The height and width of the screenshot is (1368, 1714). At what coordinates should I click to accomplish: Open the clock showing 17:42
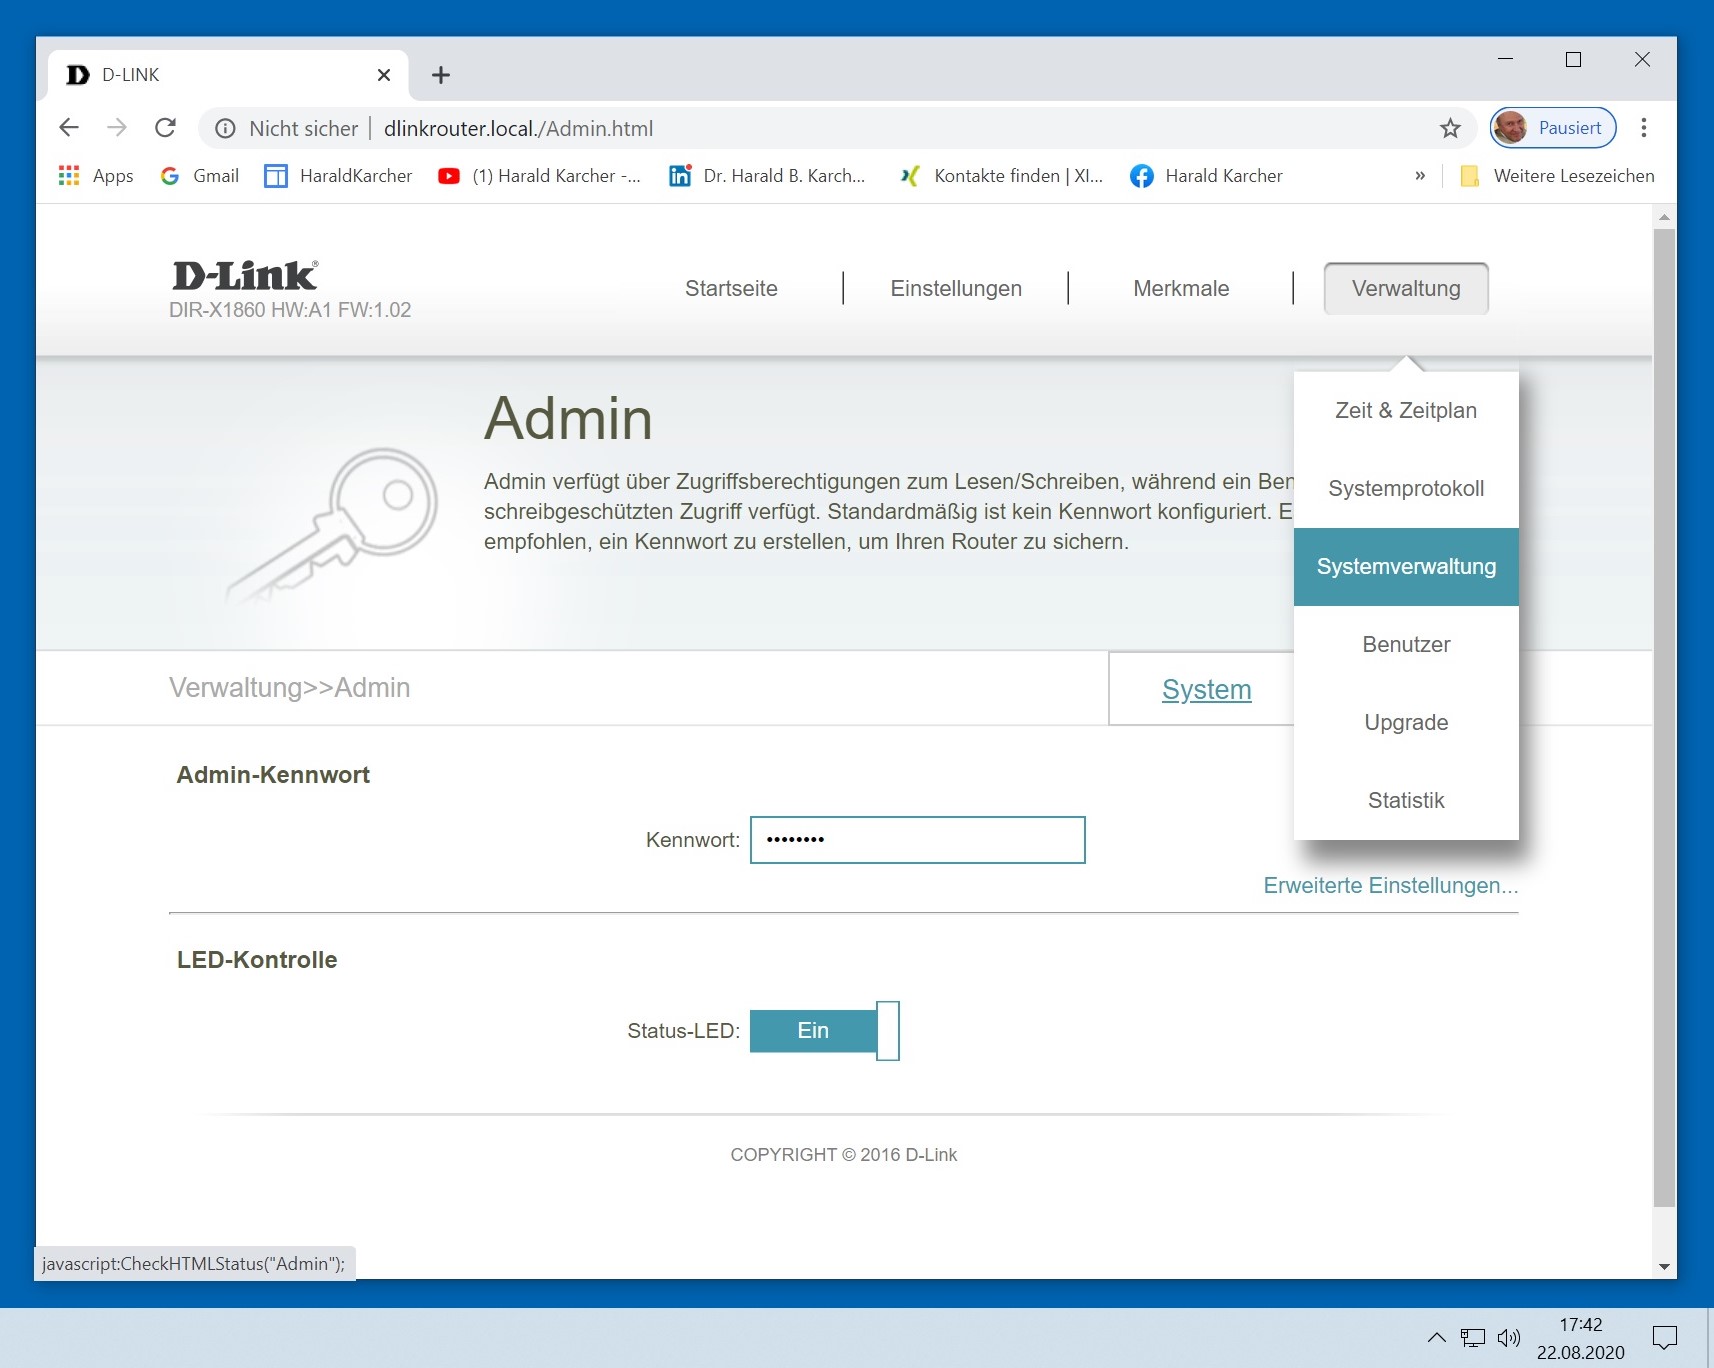point(1581,1338)
